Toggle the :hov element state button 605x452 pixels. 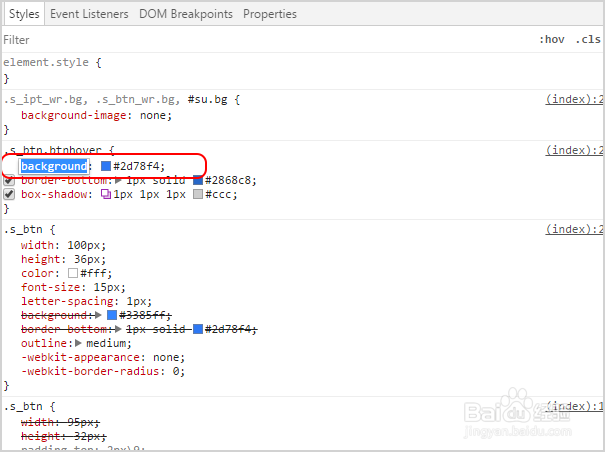(552, 40)
